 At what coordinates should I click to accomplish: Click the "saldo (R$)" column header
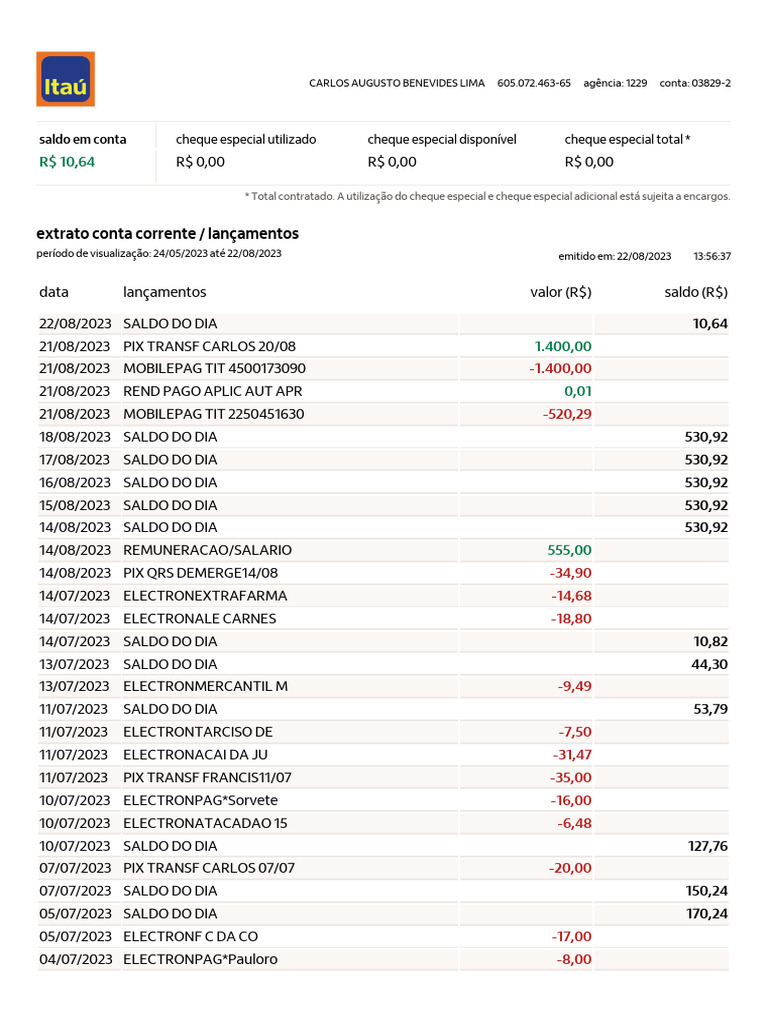pyautogui.click(x=696, y=293)
